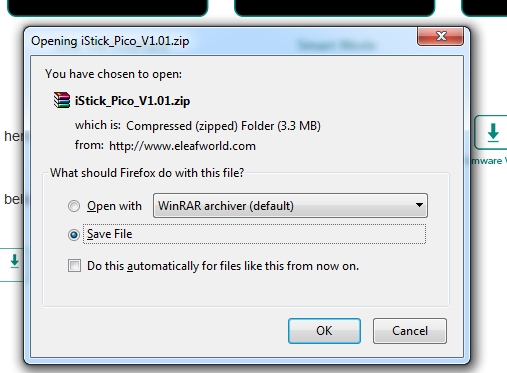
Task: Click the Open with label text
Action: coord(114,206)
